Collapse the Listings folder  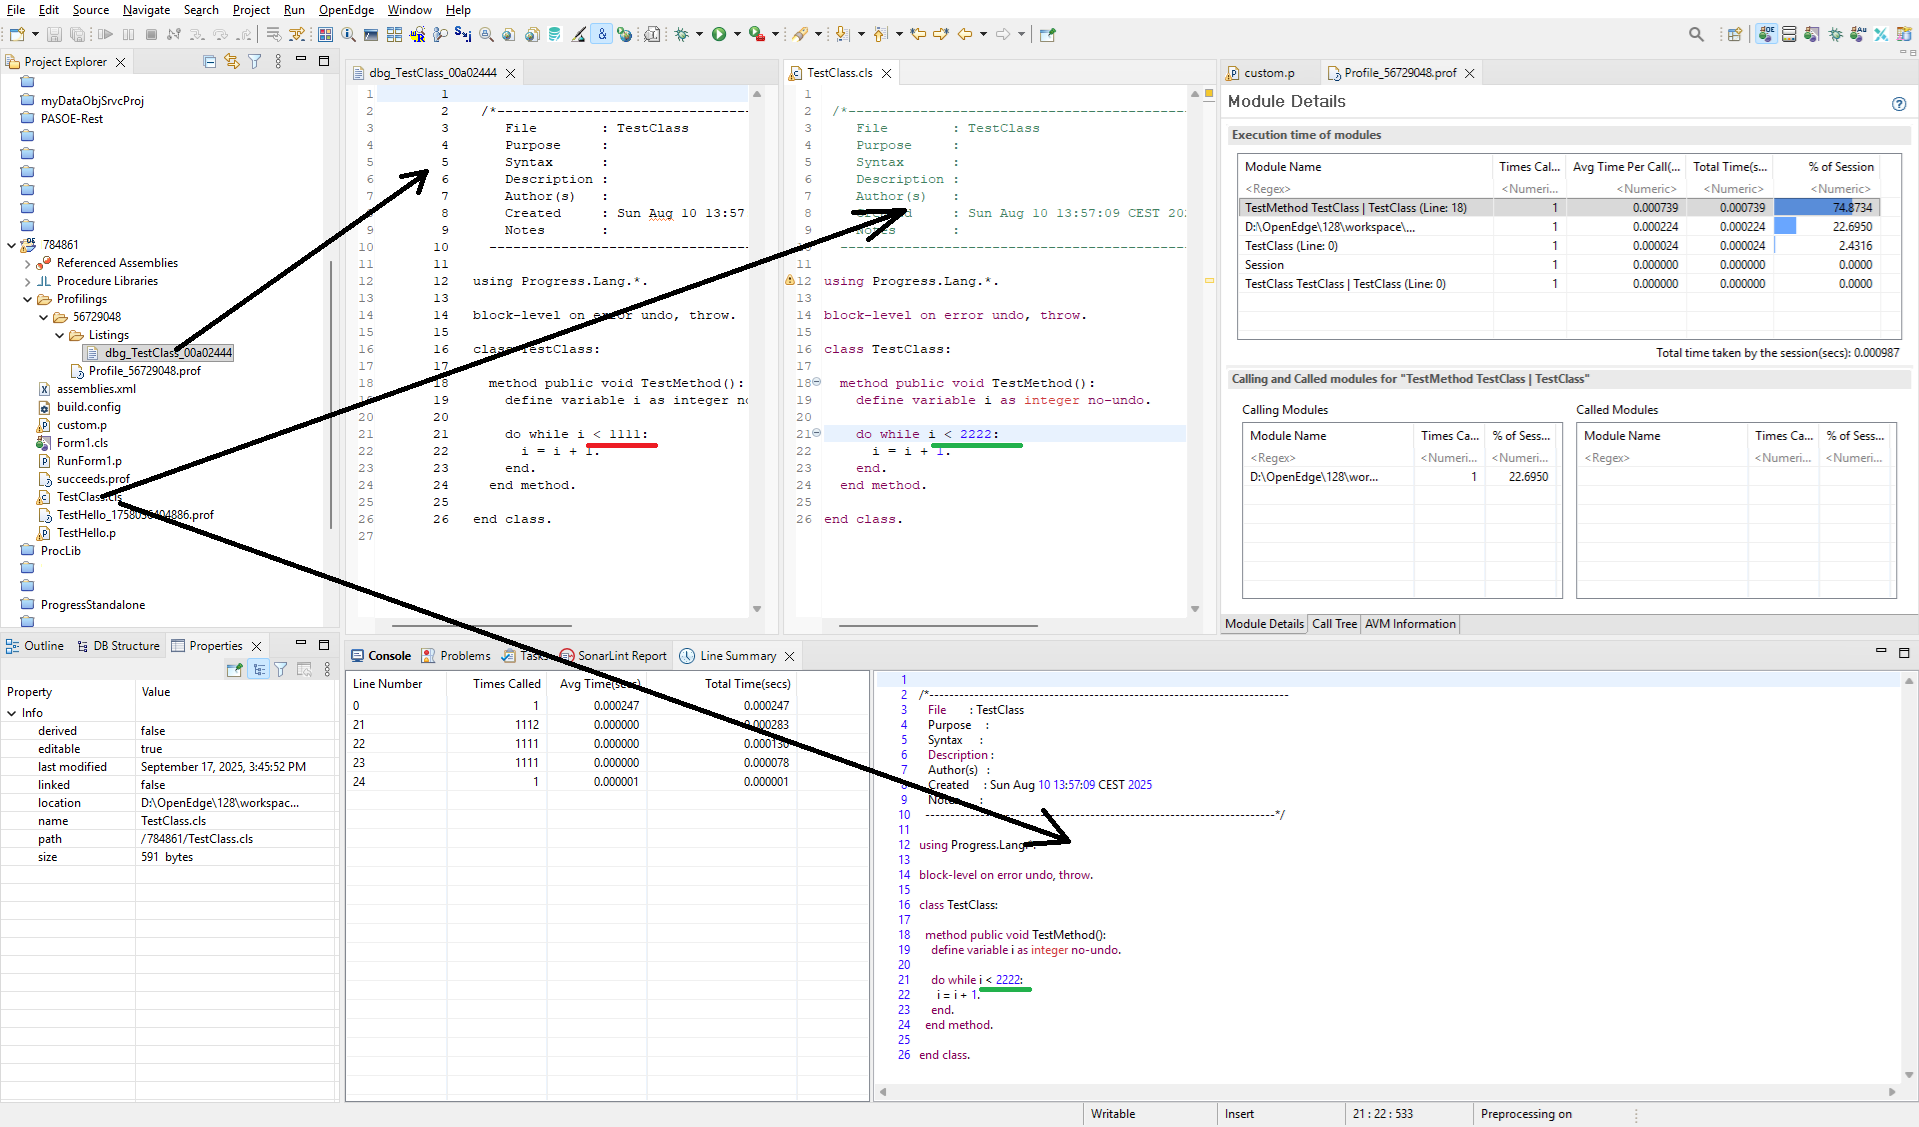[x=59, y=336]
